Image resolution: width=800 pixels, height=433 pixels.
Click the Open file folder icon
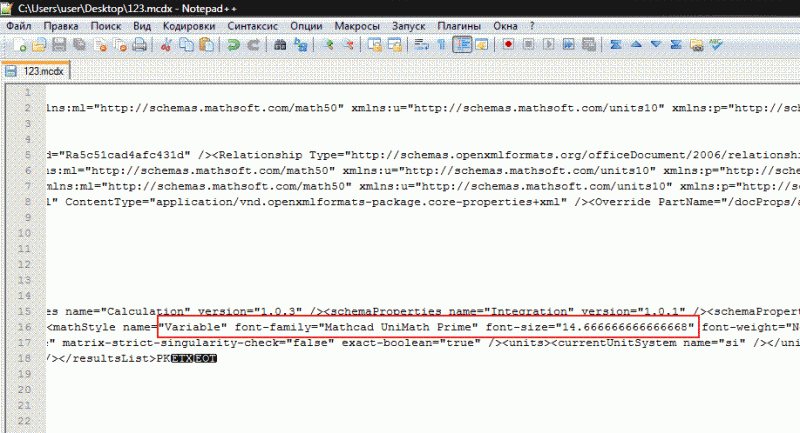click(x=39, y=45)
